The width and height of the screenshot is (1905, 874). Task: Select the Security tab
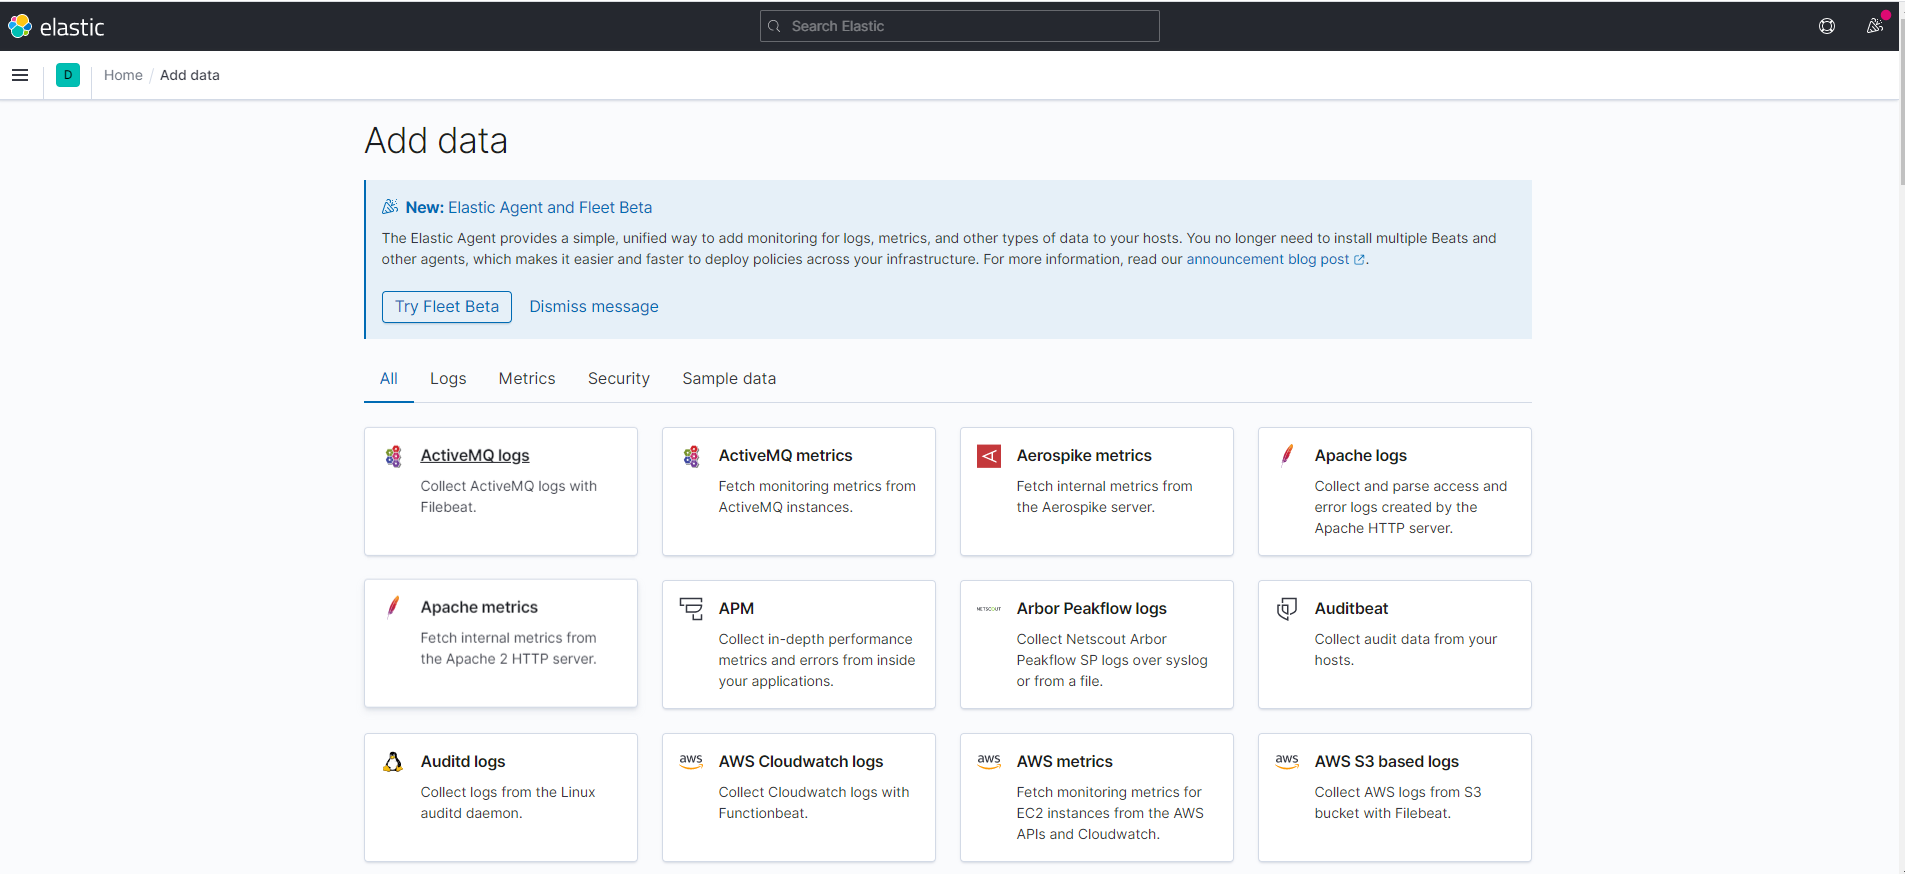pos(619,379)
